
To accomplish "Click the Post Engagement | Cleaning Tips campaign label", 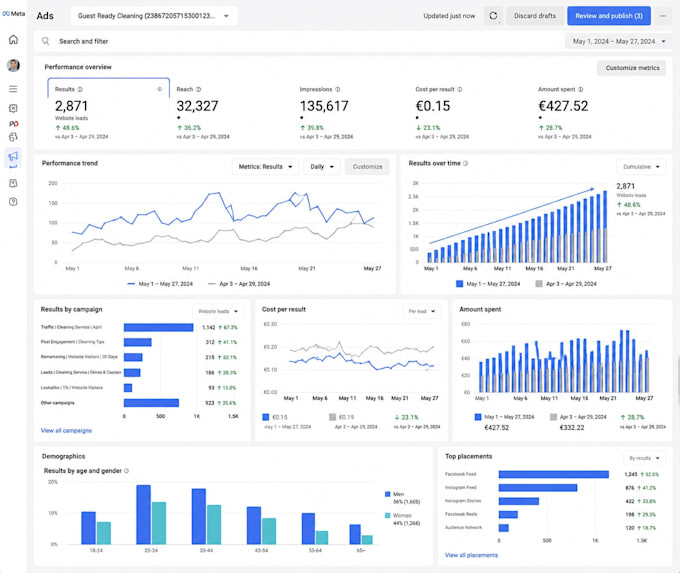I will [x=72, y=342].
